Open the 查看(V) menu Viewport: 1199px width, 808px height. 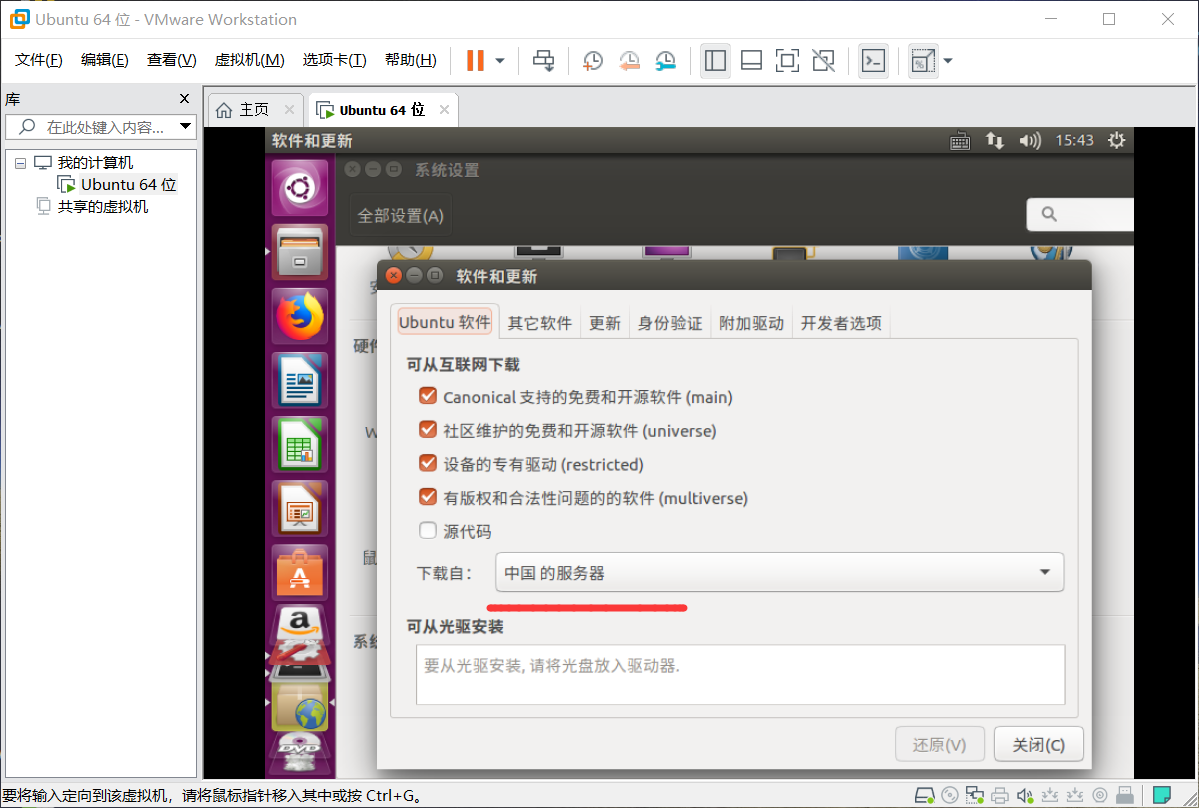pos(171,60)
